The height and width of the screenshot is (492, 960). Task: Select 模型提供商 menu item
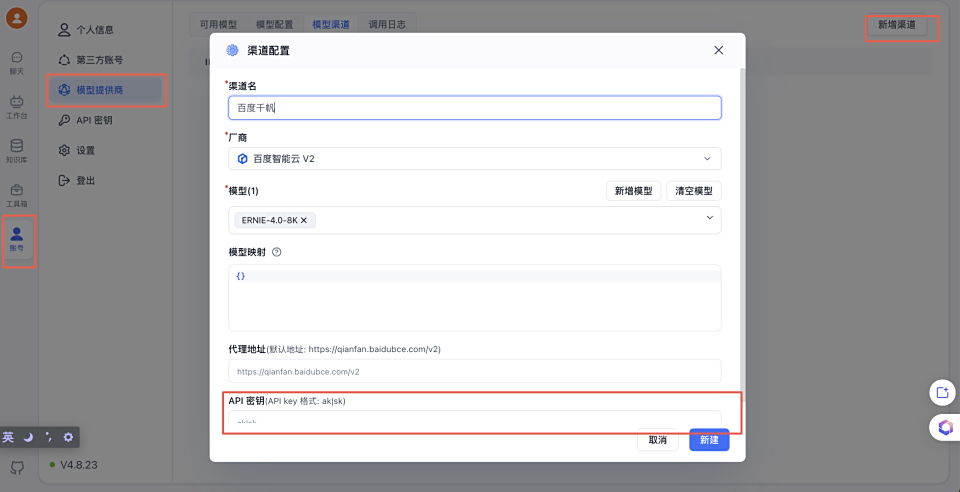pyautogui.click(x=106, y=90)
